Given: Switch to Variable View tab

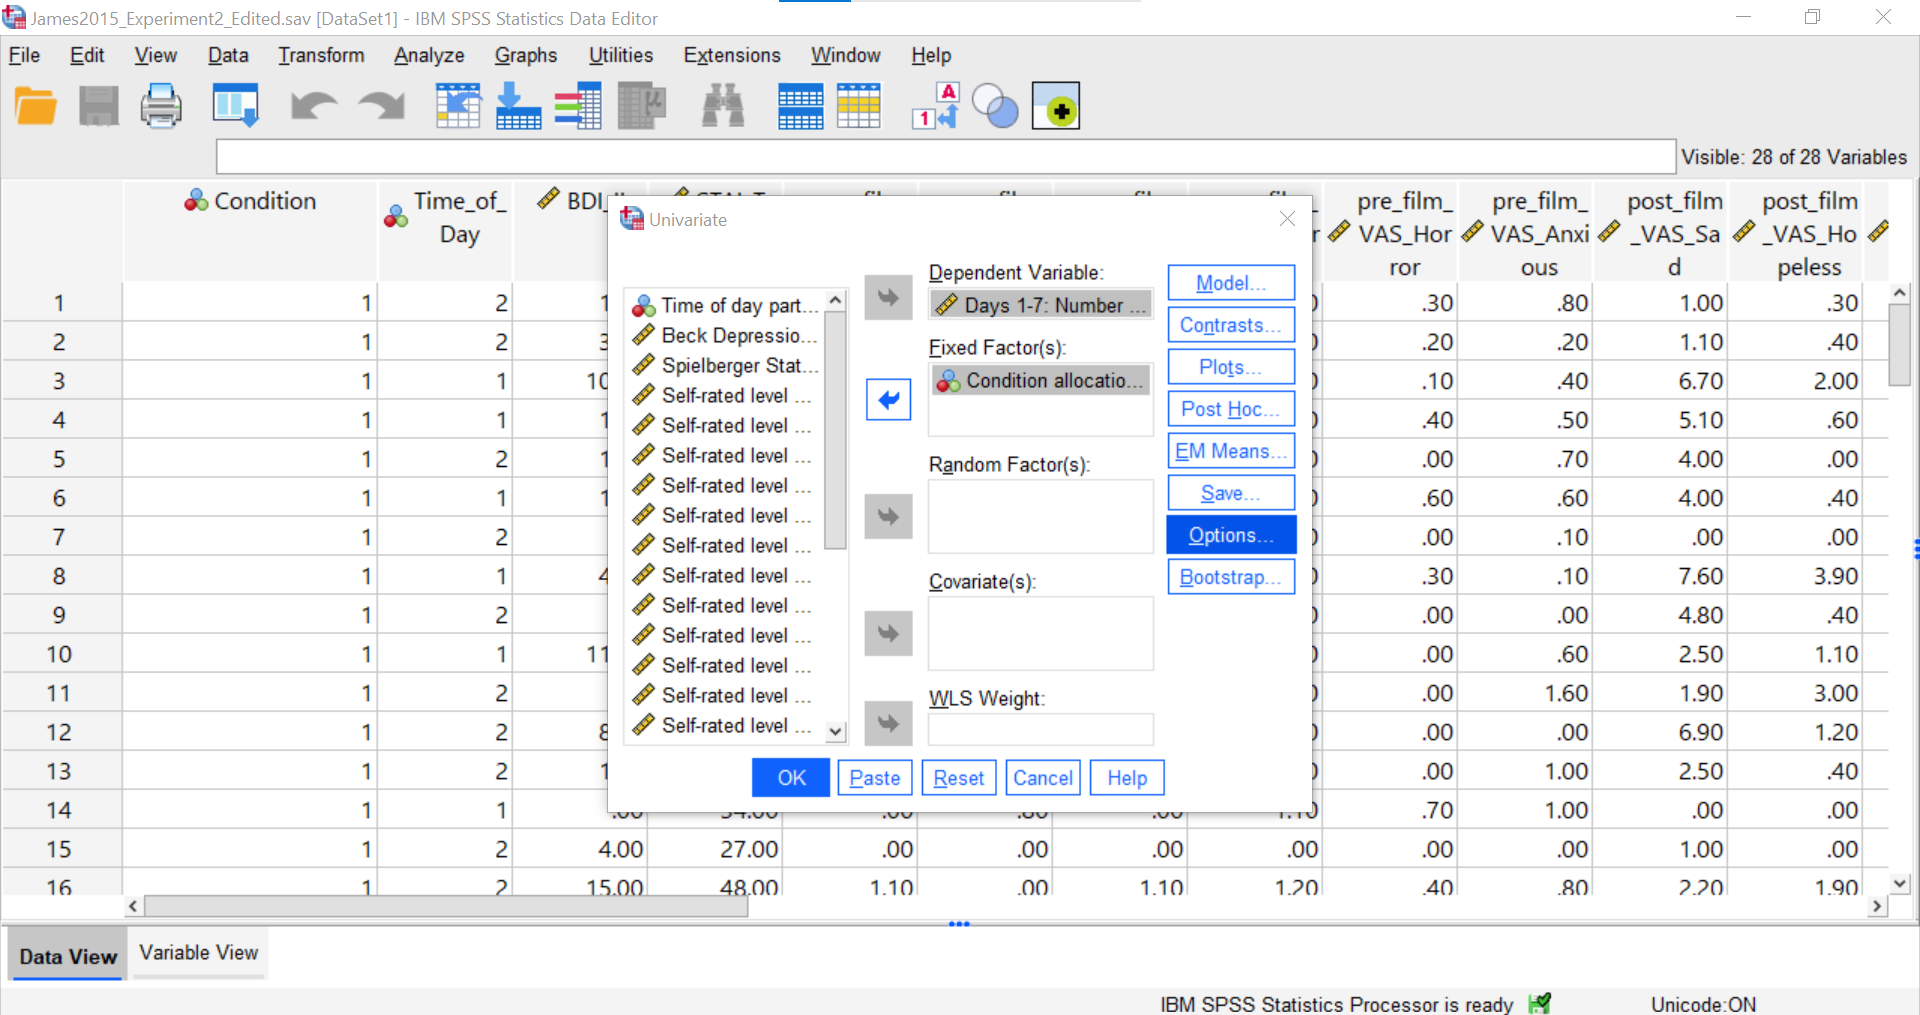Looking at the screenshot, I should click(x=199, y=953).
